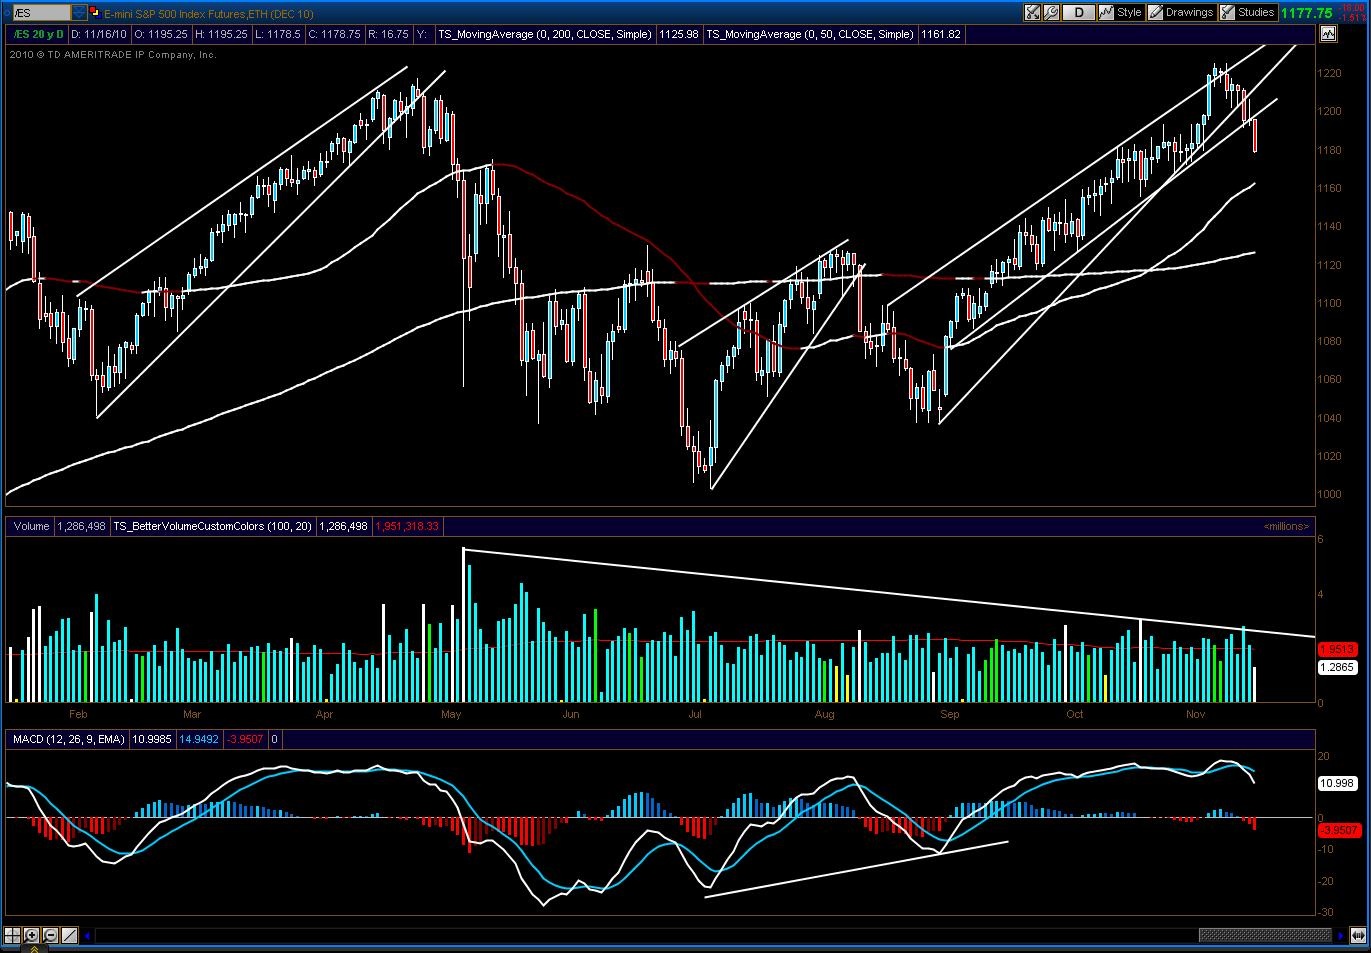Click the -3.9507 MACD axis label
This screenshot has width=1371, height=953.
click(1338, 830)
